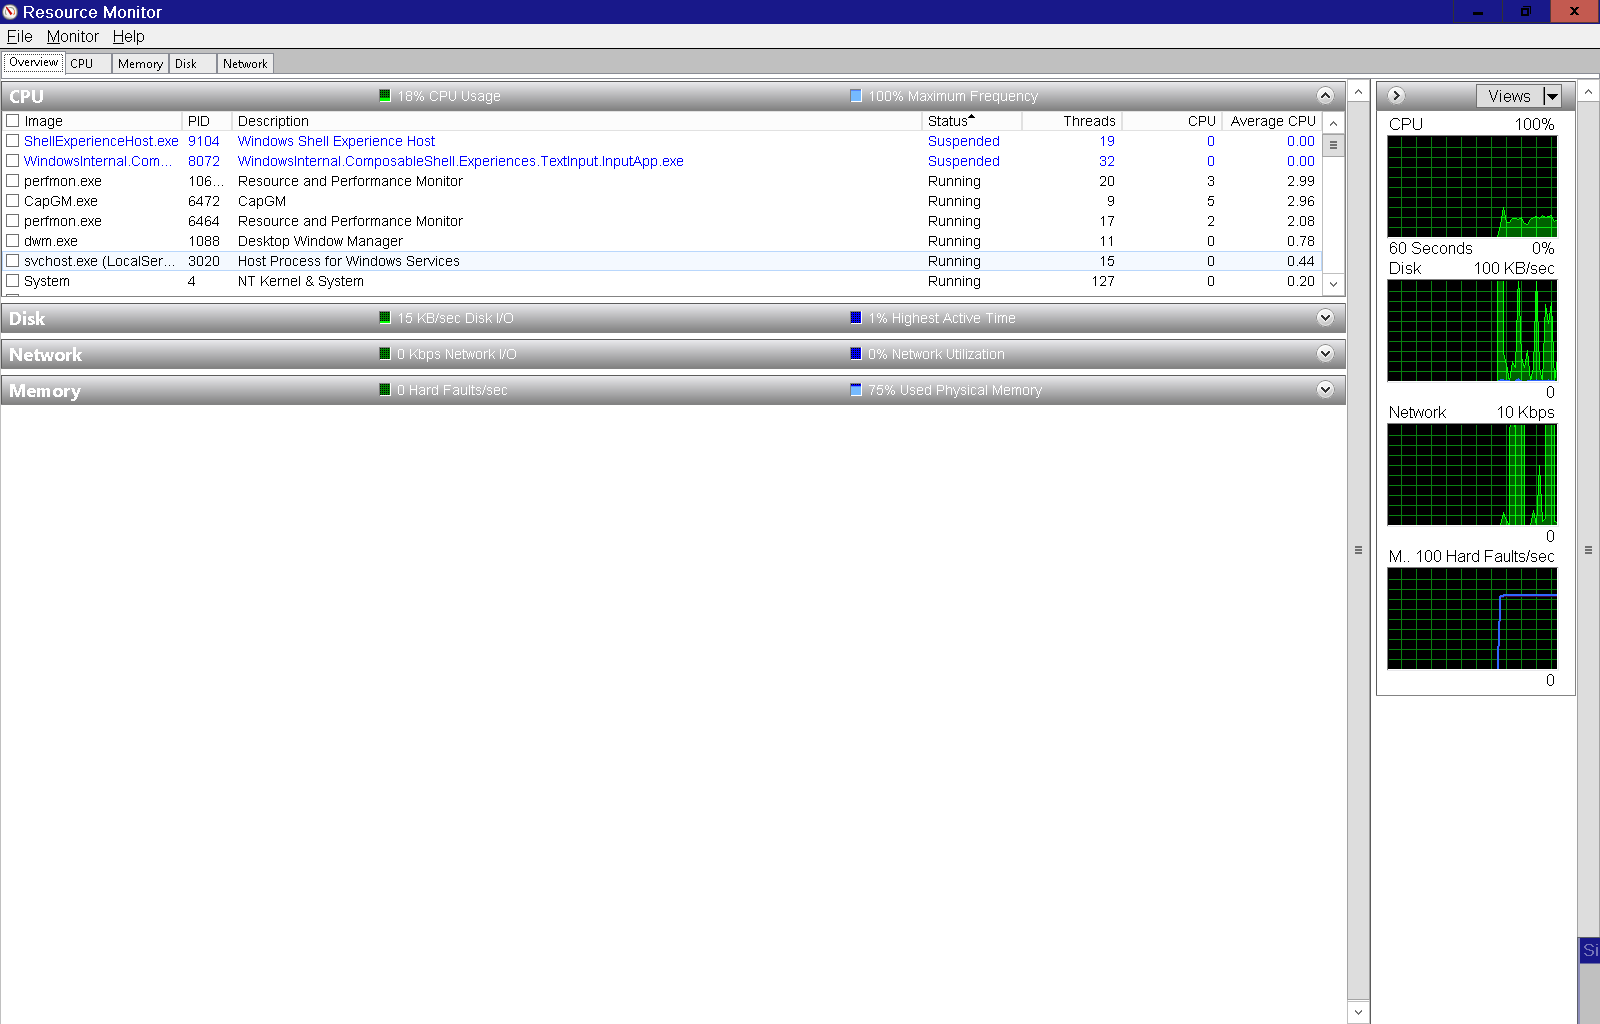Click the Disk activity graph
This screenshot has width=1600, height=1024.
point(1472,330)
